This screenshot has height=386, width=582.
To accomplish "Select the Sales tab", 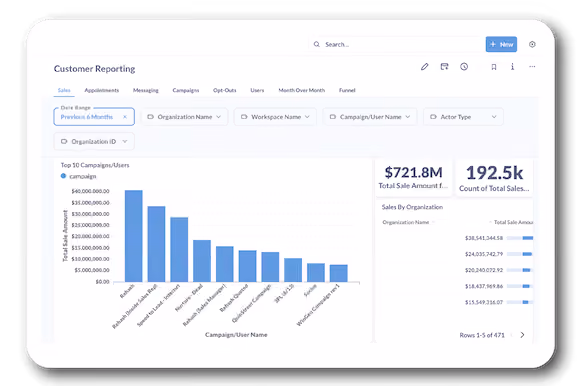I will tap(64, 90).
